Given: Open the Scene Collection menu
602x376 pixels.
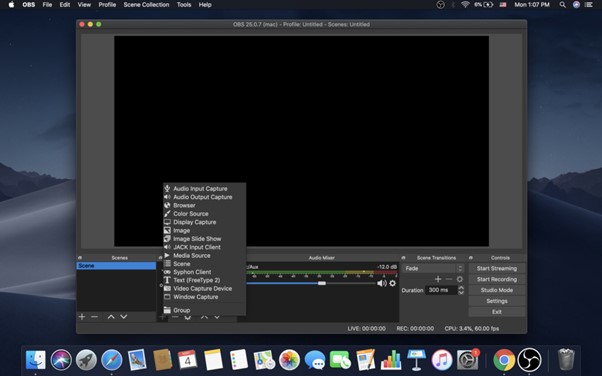Looking at the screenshot, I should 146,5.
